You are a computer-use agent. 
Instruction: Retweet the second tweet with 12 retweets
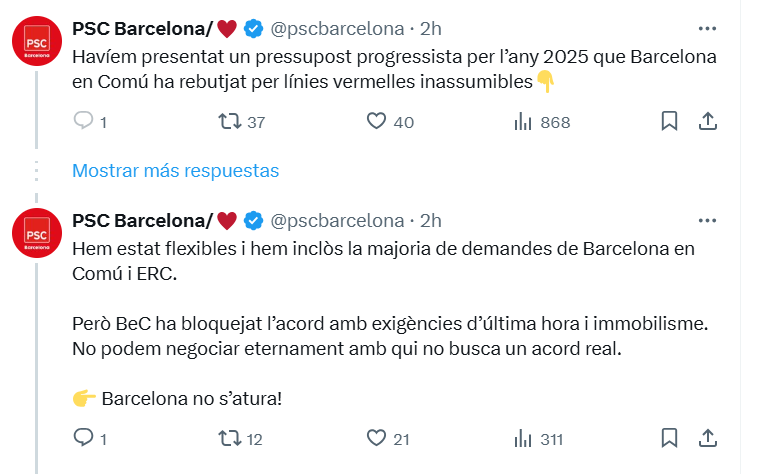point(229,438)
